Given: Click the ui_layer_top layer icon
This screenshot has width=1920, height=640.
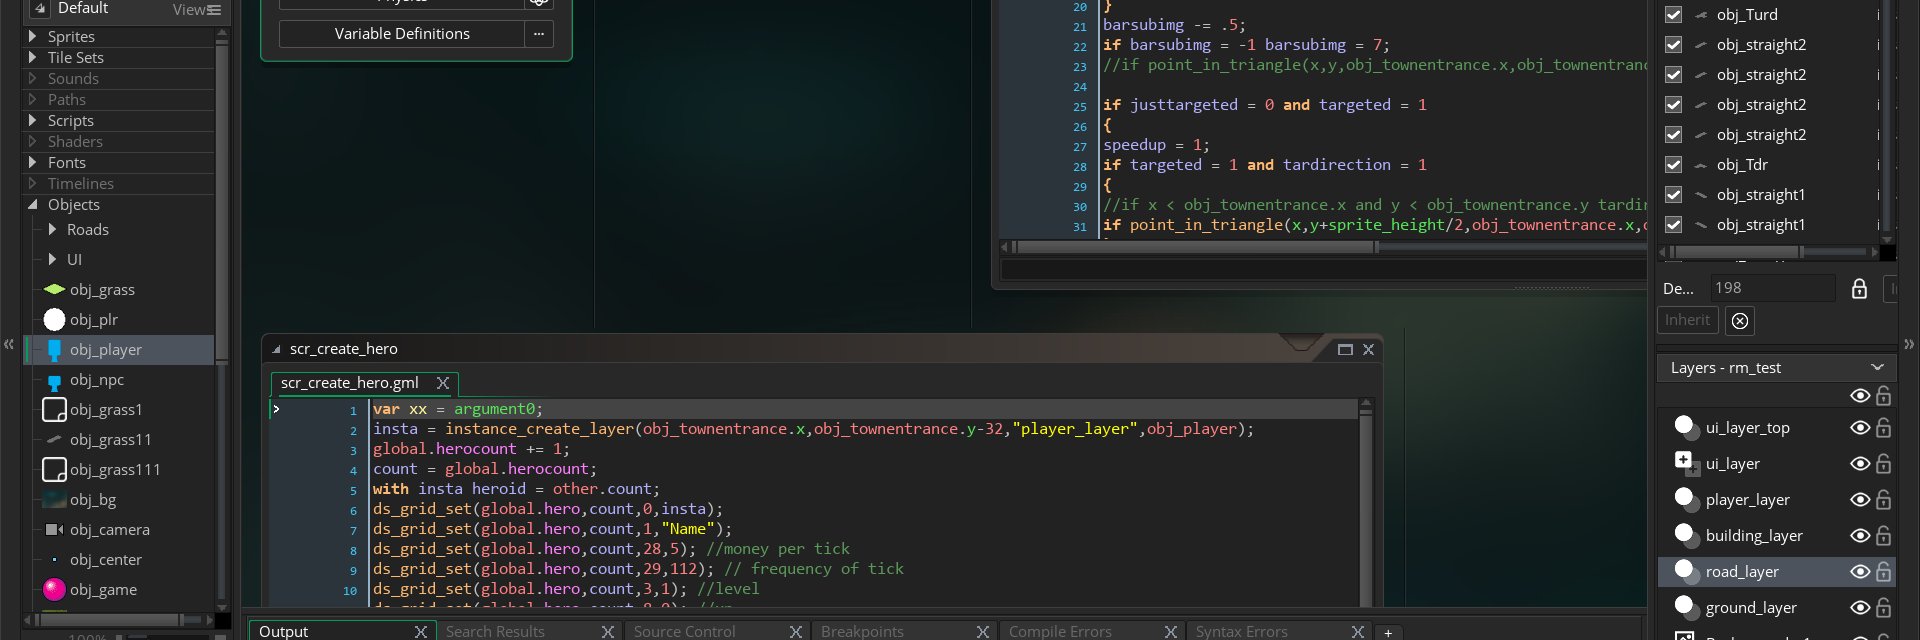Looking at the screenshot, I should tap(1686, 427).
